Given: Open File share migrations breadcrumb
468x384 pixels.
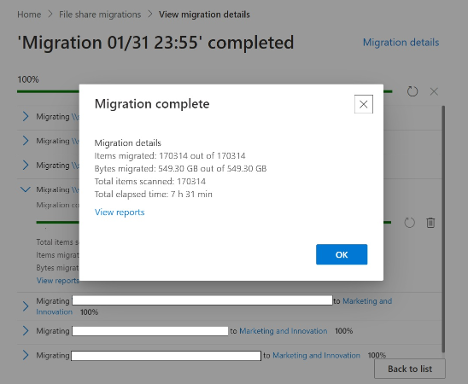Looking at the screenshot, I should [100, 15].
